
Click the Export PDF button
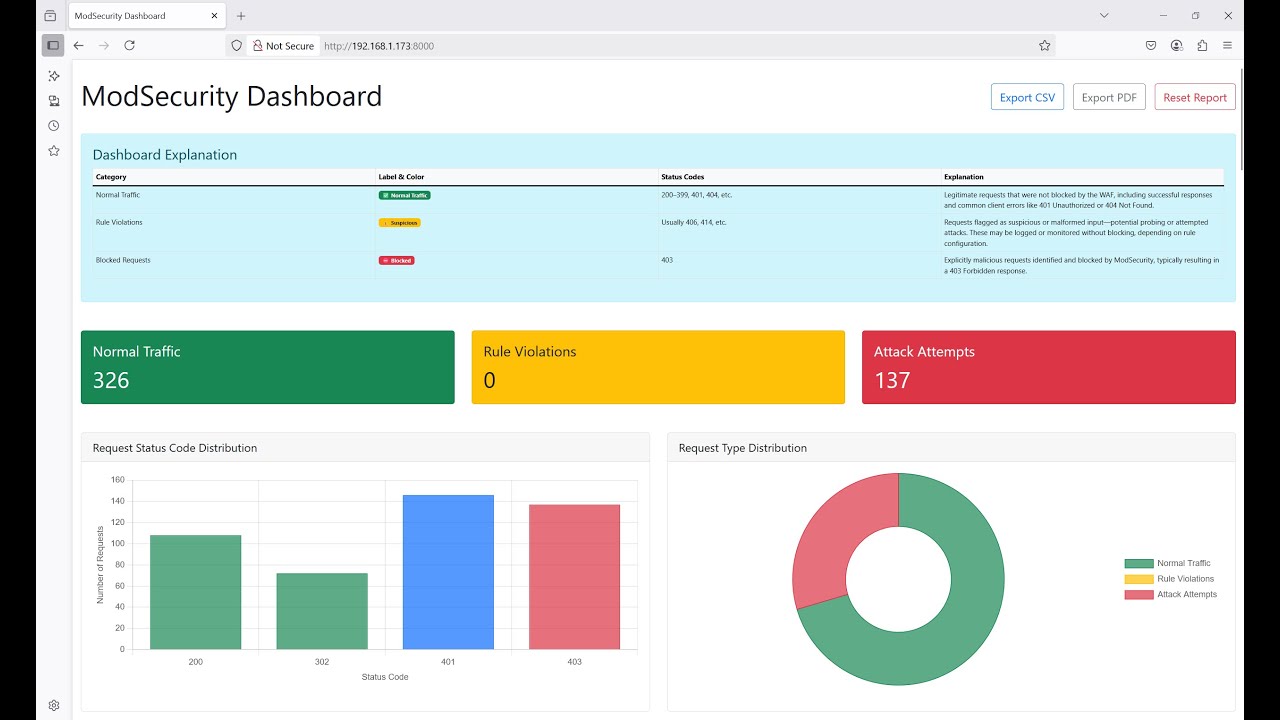[1109, 97]
